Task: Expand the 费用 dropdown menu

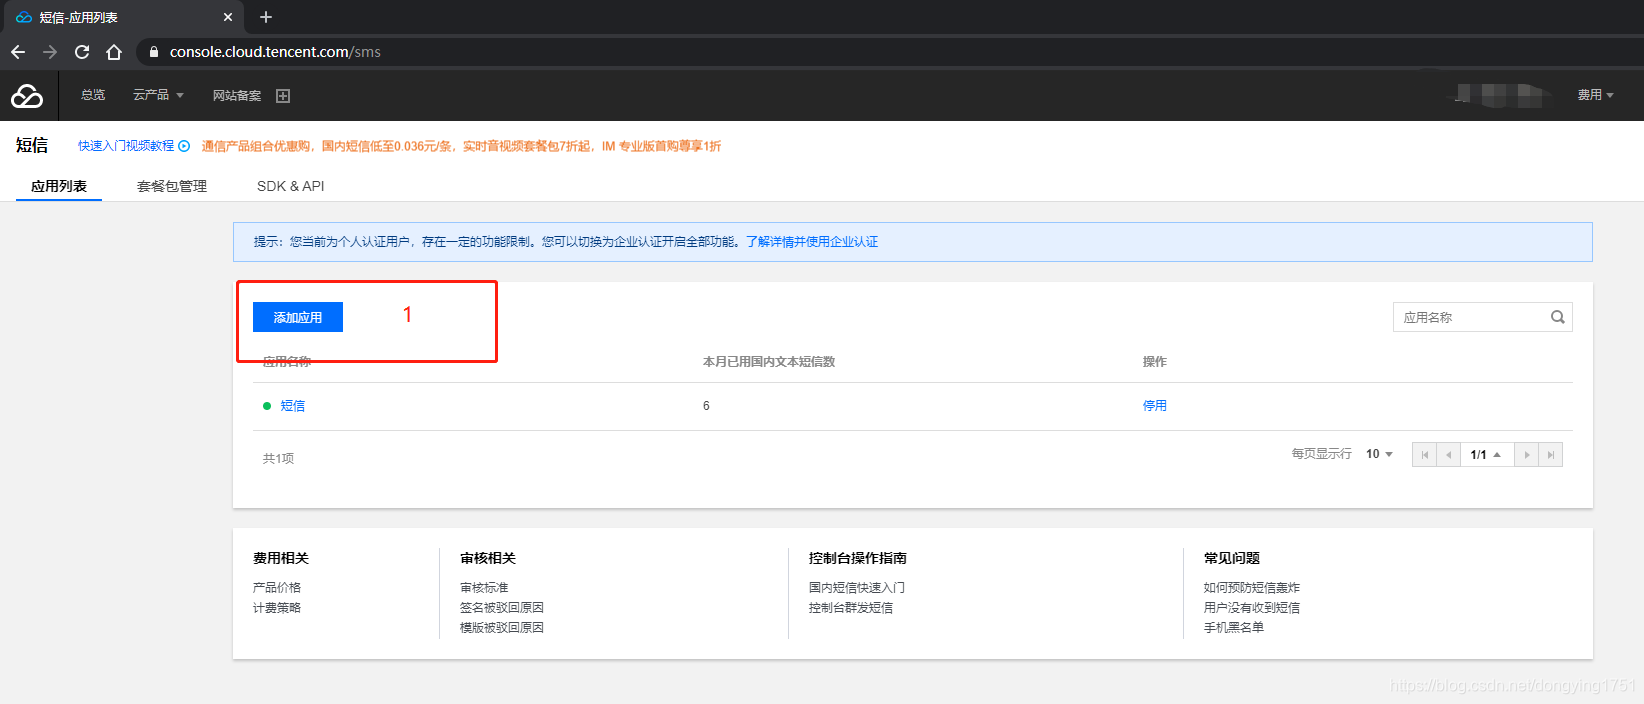Action: tap(1596, 95)
